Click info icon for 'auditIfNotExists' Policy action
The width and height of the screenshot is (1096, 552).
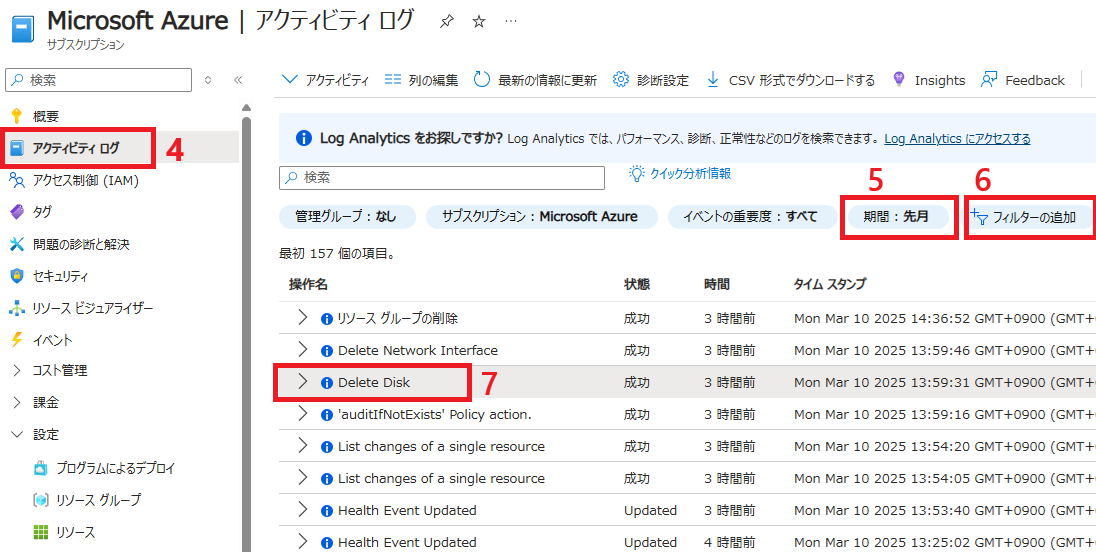click(x=326, y=415)
